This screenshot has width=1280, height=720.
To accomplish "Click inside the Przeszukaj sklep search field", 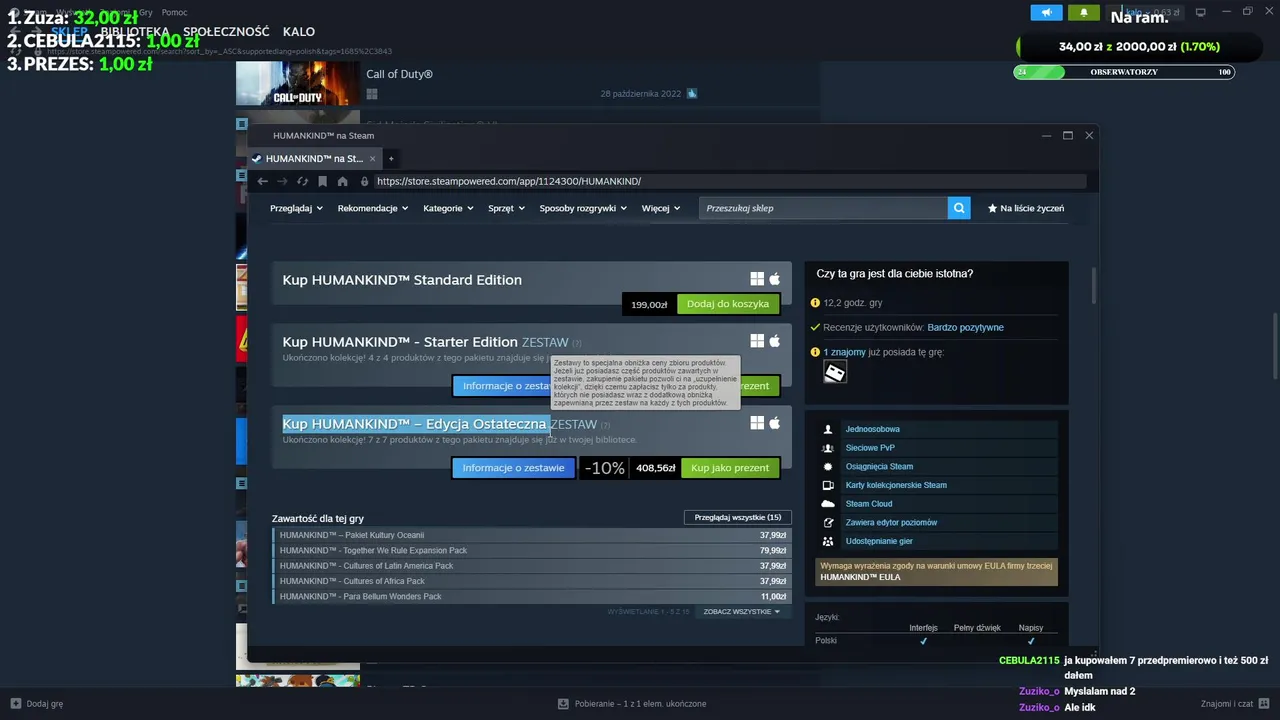I will click(823, 208).
